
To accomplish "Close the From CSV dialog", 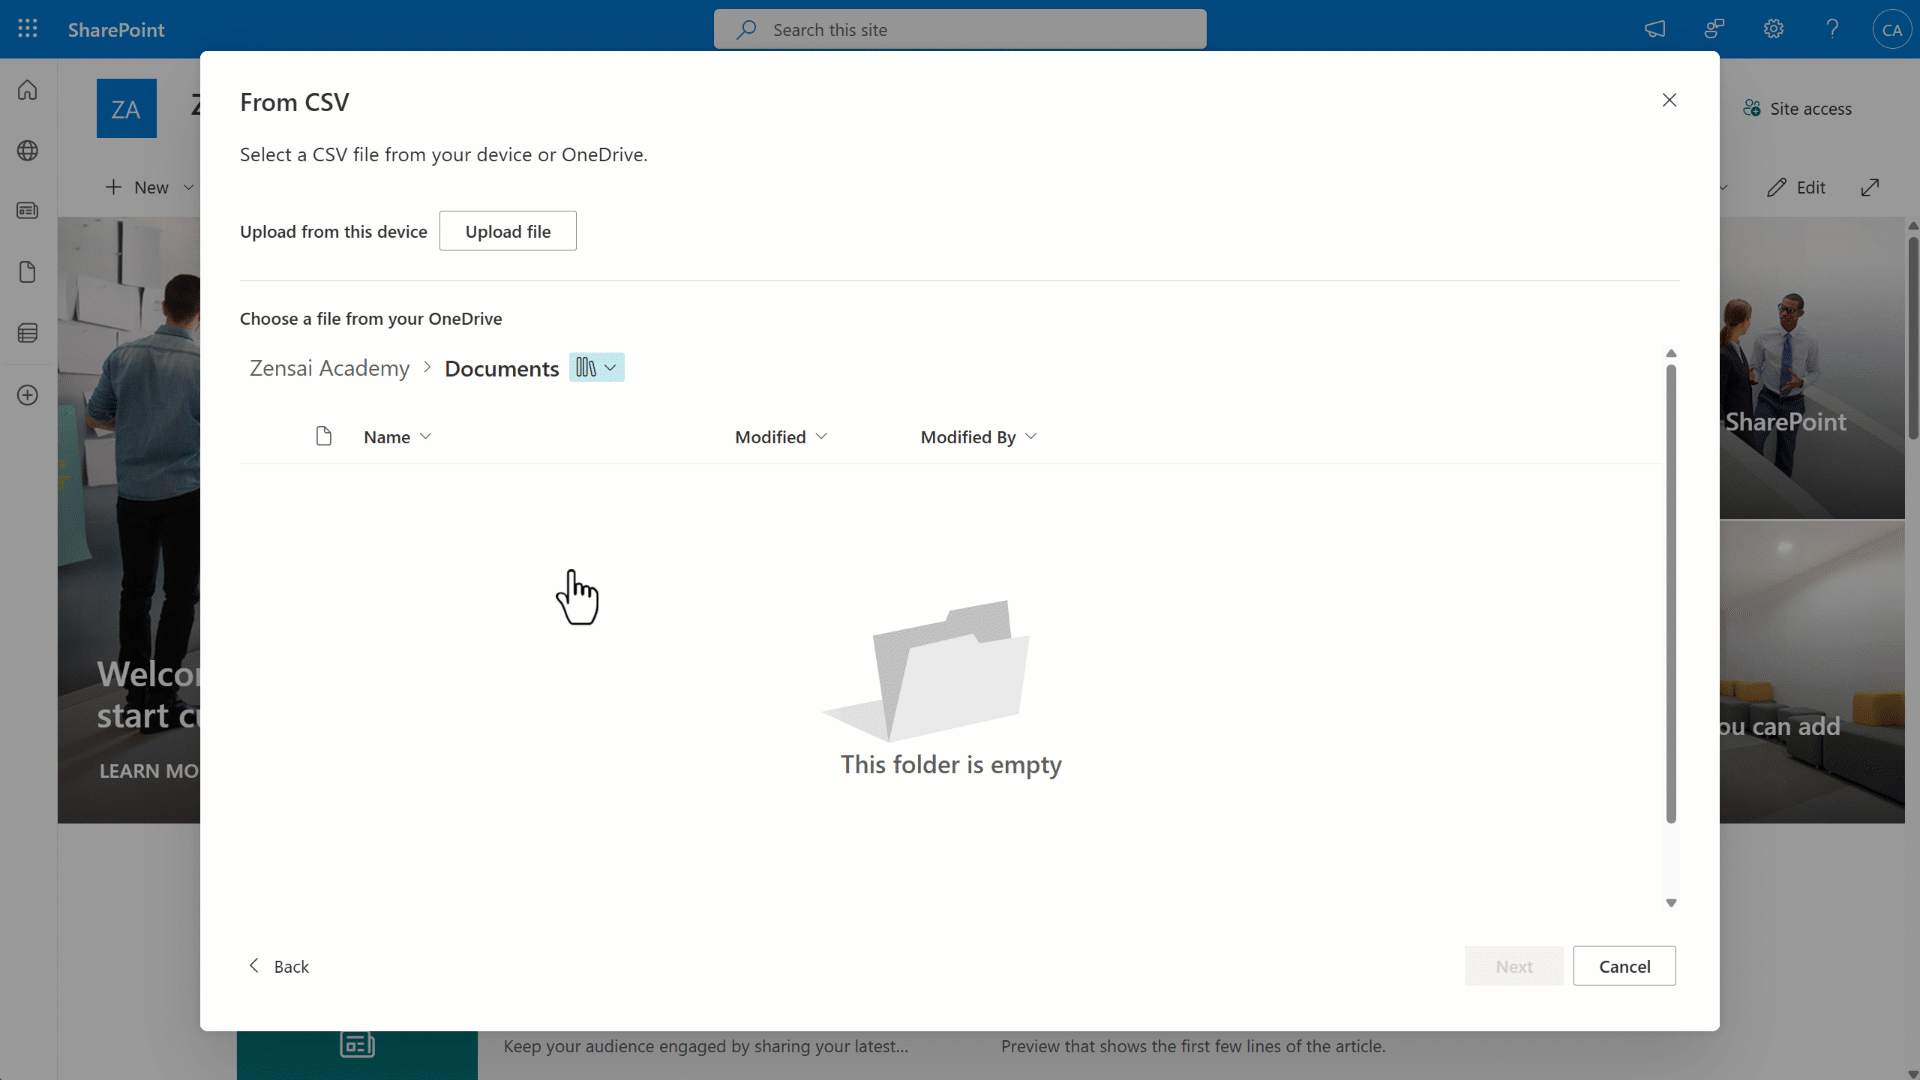I will pyautogui.click(x=1669, y=100).
